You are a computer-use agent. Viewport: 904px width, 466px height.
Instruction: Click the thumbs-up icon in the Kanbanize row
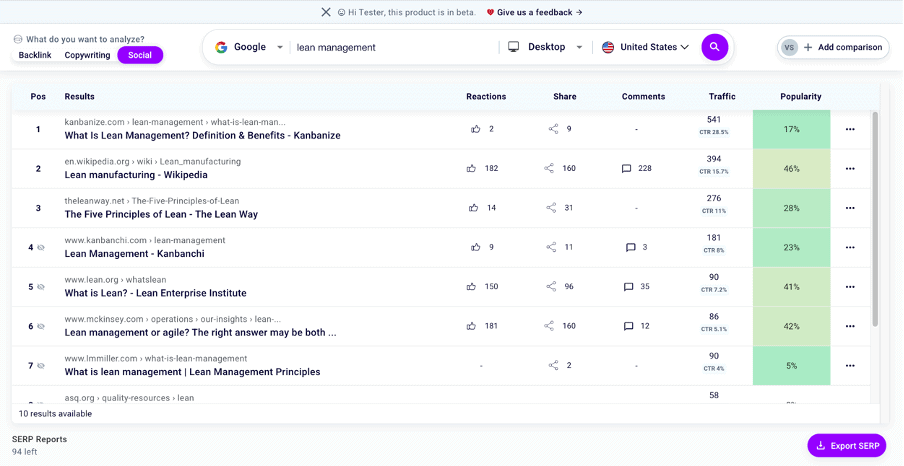click(x=476, y=129)
